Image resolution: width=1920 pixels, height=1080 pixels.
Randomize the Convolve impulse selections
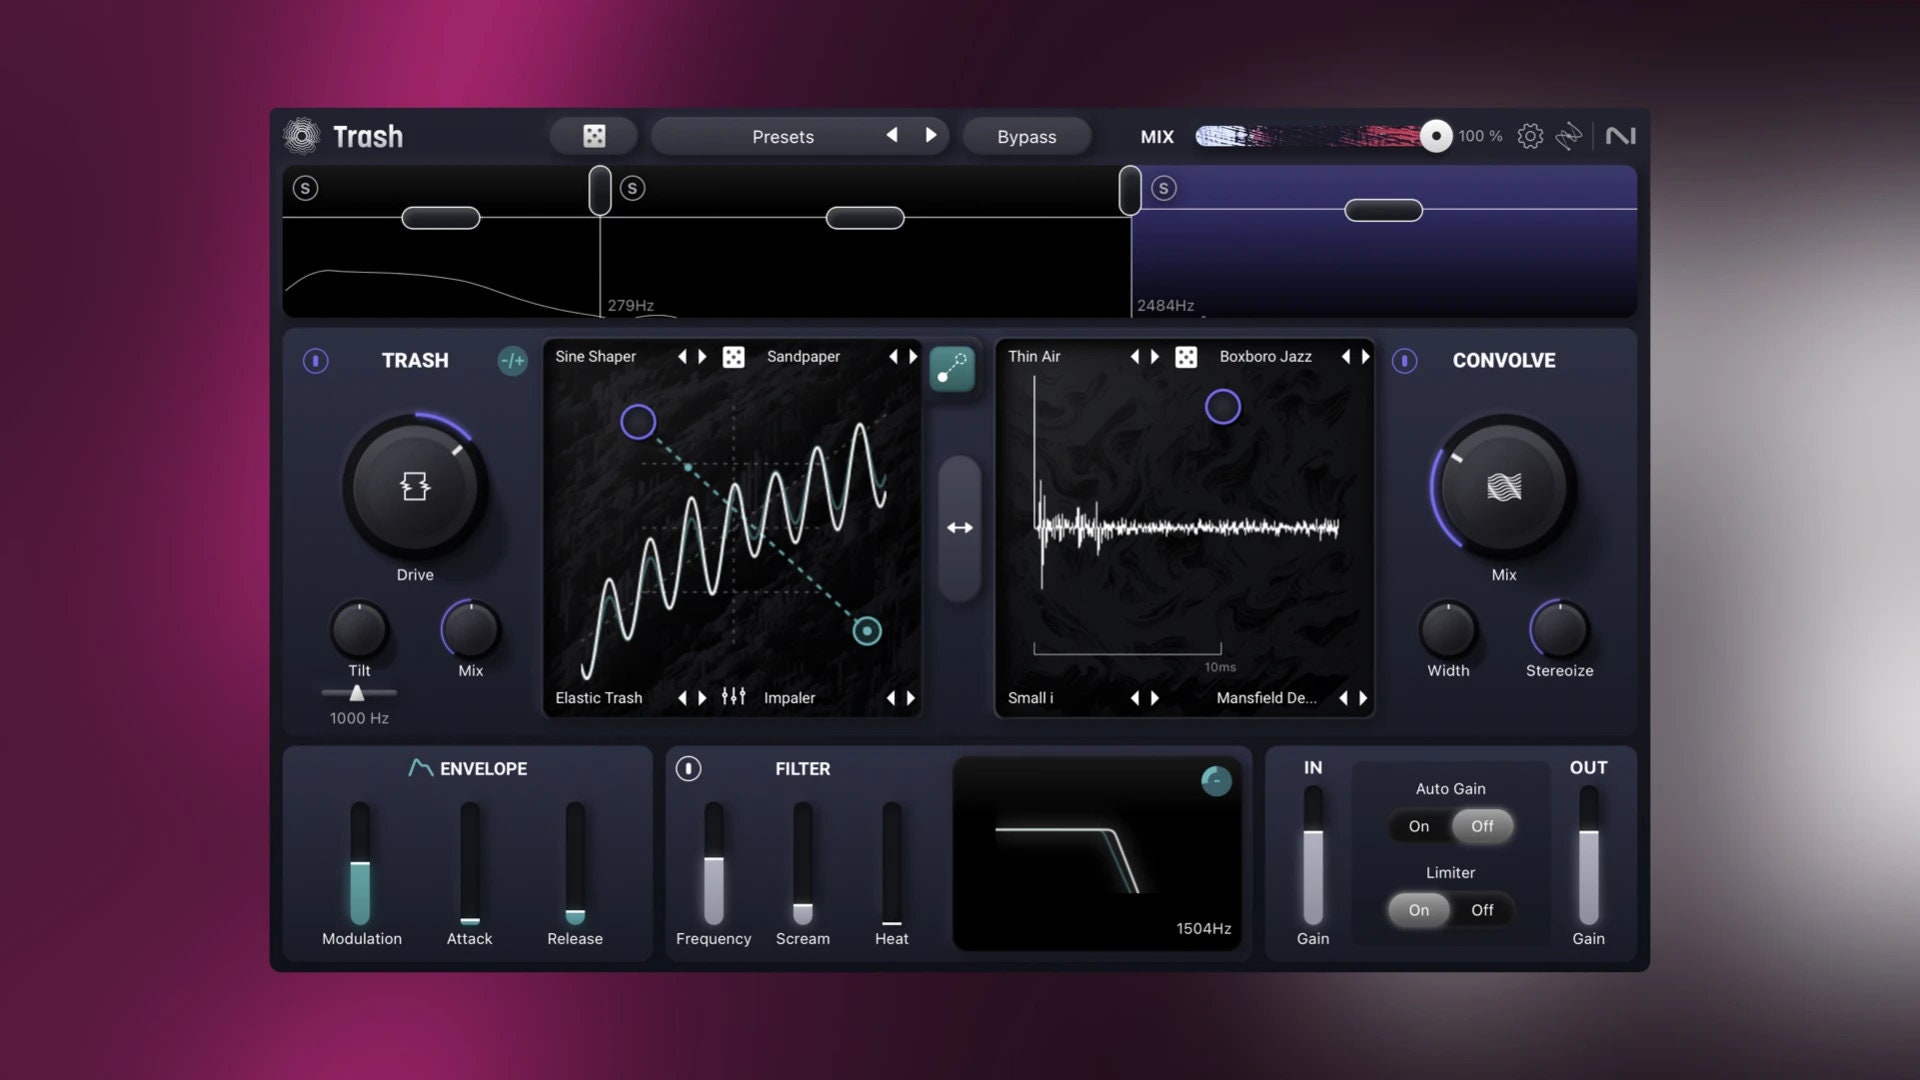1185,357
